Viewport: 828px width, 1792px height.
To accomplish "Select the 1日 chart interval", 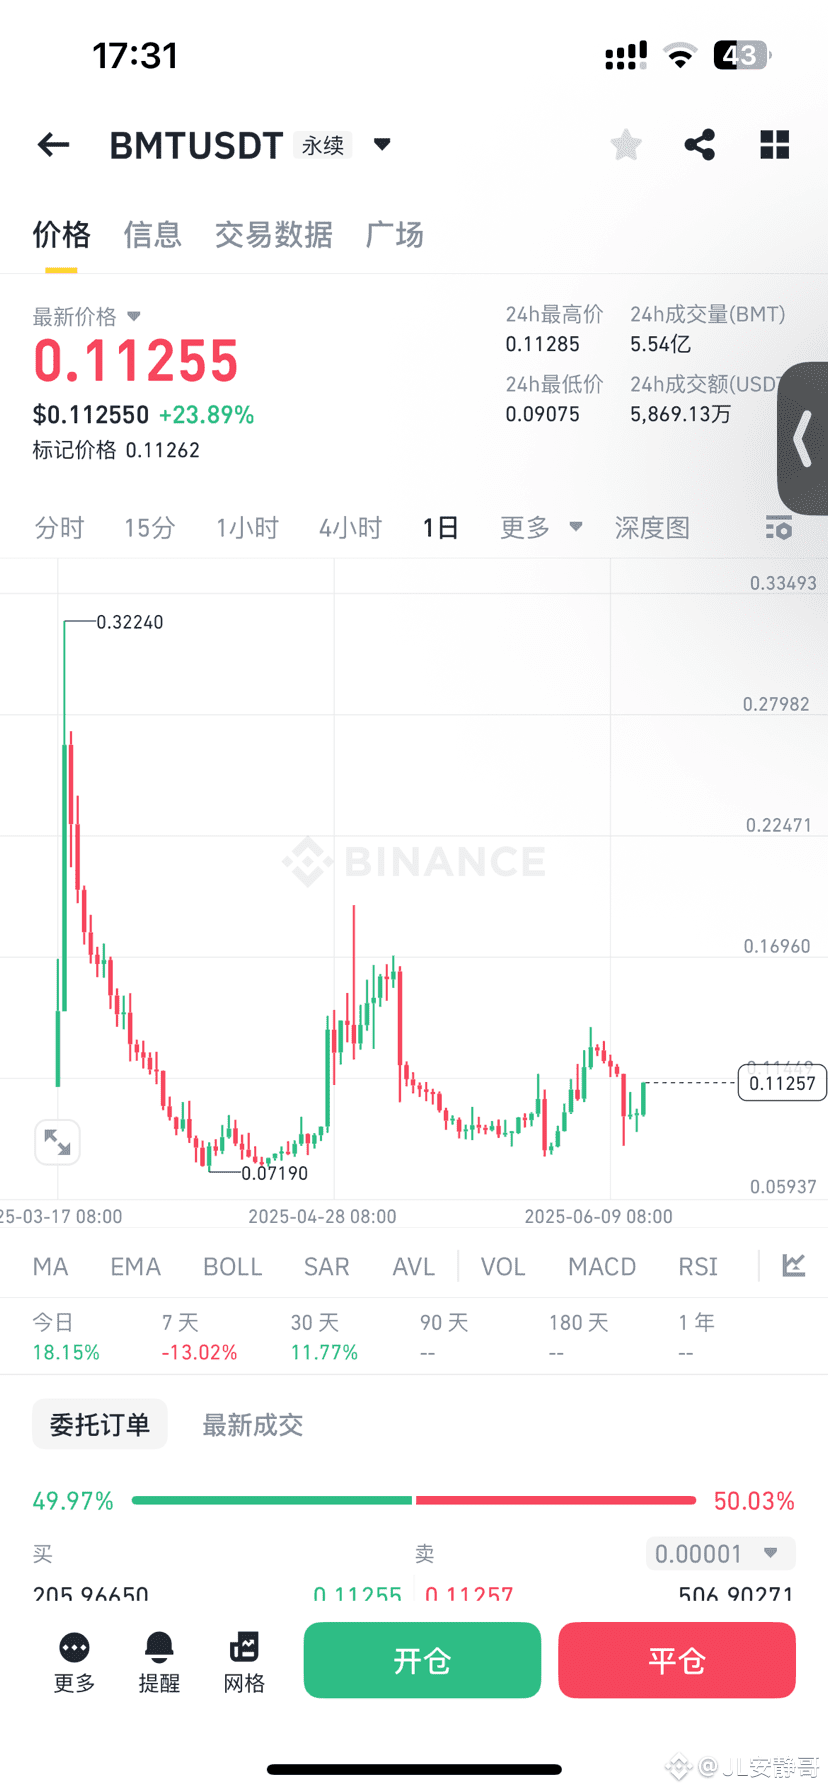I will pyautogui.click(x=440, y=527).
